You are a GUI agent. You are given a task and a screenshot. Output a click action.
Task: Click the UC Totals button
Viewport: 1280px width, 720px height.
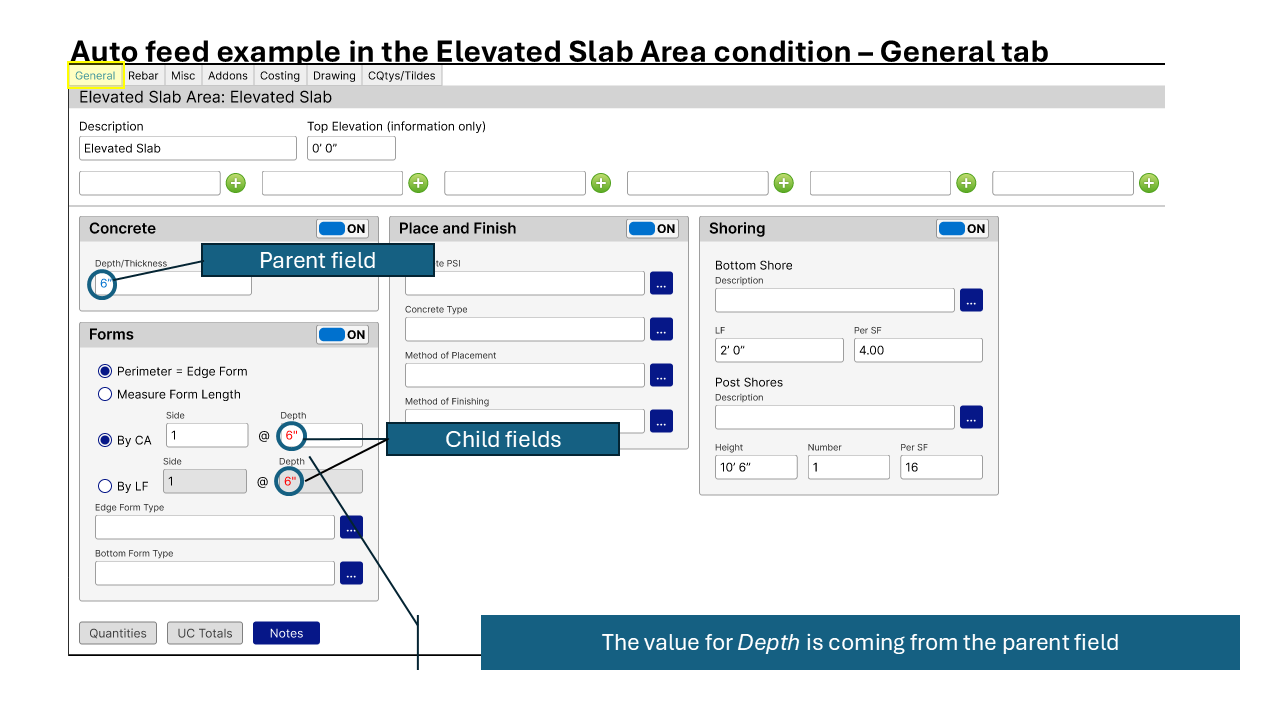point(205,633)
